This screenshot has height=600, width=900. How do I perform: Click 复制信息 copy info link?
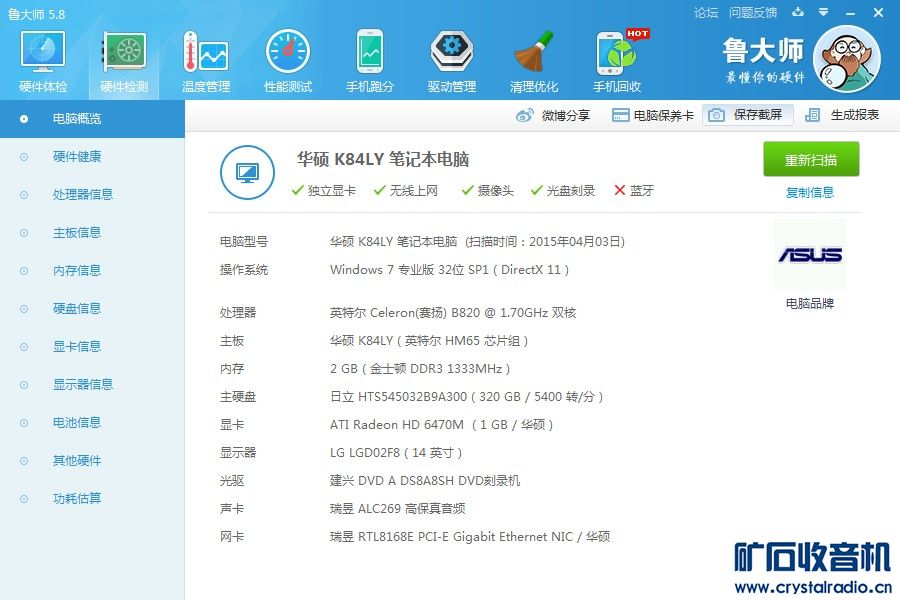(x=810, y=192)
